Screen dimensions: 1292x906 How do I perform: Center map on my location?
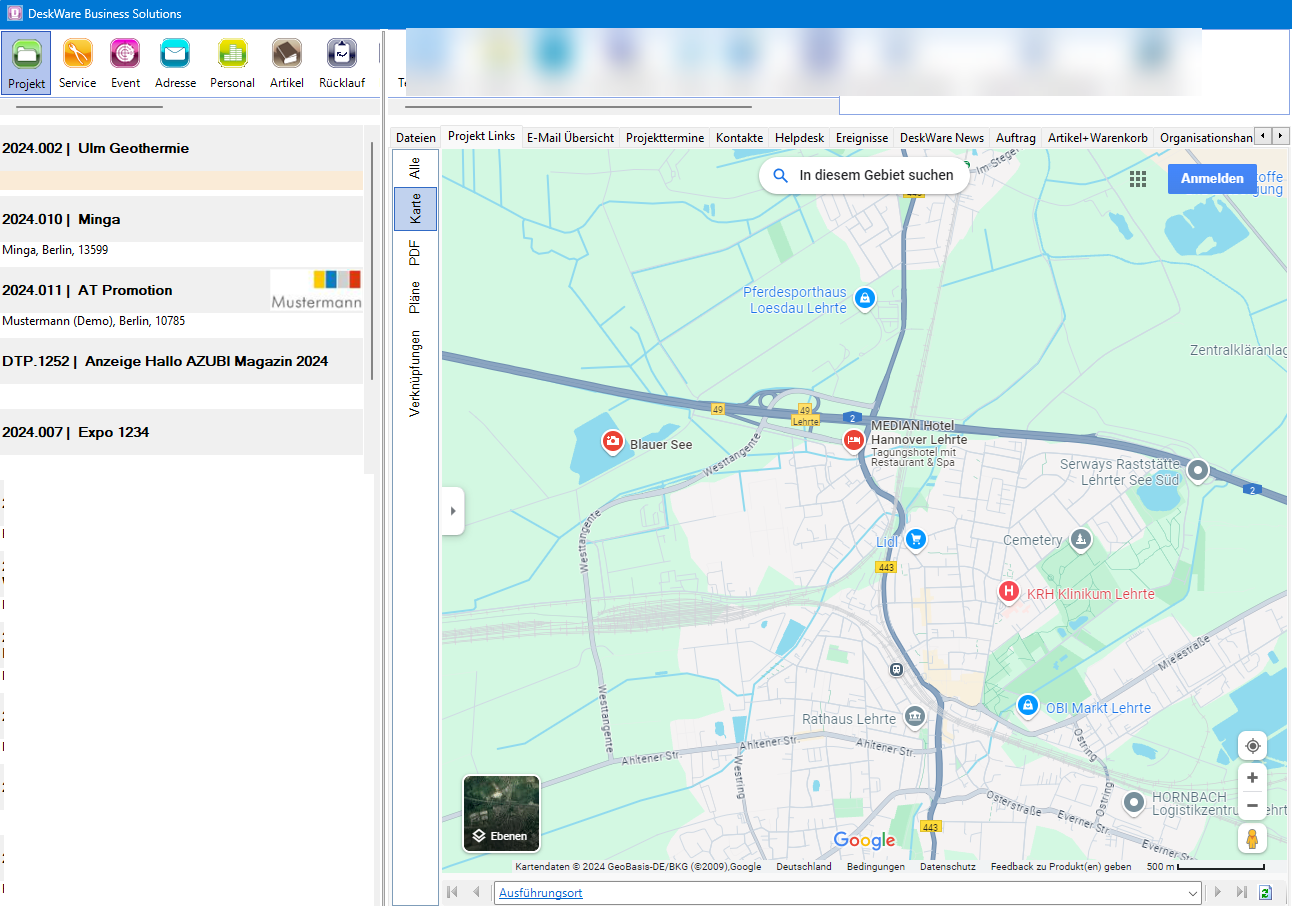coord(1252,746)
